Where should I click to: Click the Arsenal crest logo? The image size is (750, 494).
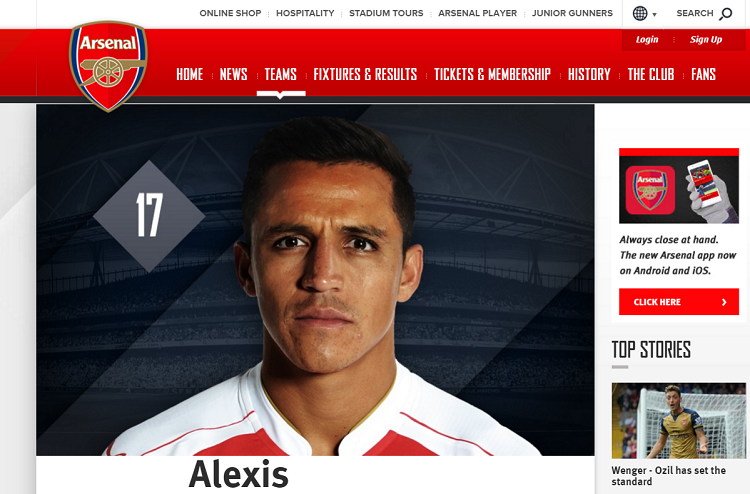[x=108, y=66]
